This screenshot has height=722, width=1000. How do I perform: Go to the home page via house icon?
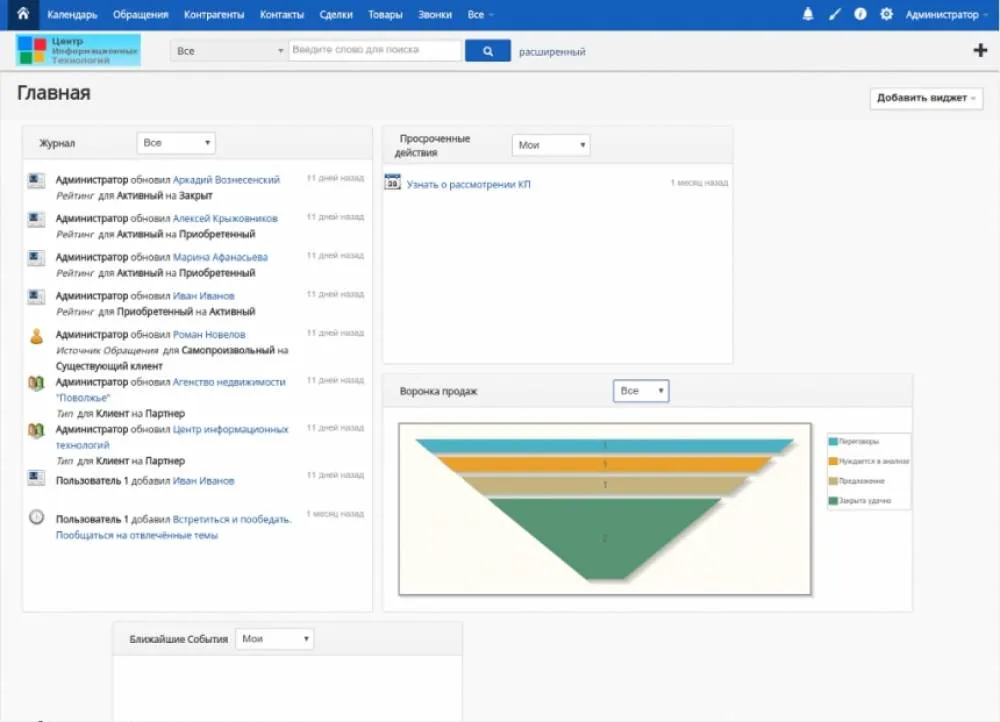23,13
